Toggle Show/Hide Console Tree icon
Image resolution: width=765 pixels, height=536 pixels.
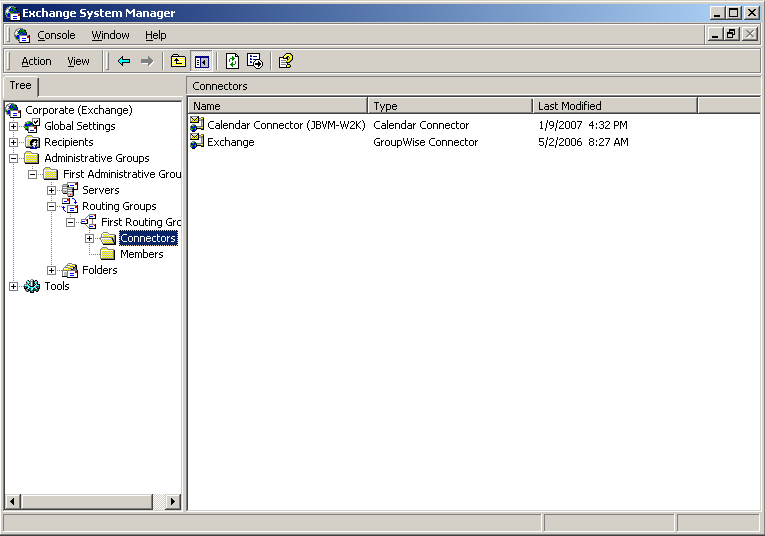coord(201,61)
